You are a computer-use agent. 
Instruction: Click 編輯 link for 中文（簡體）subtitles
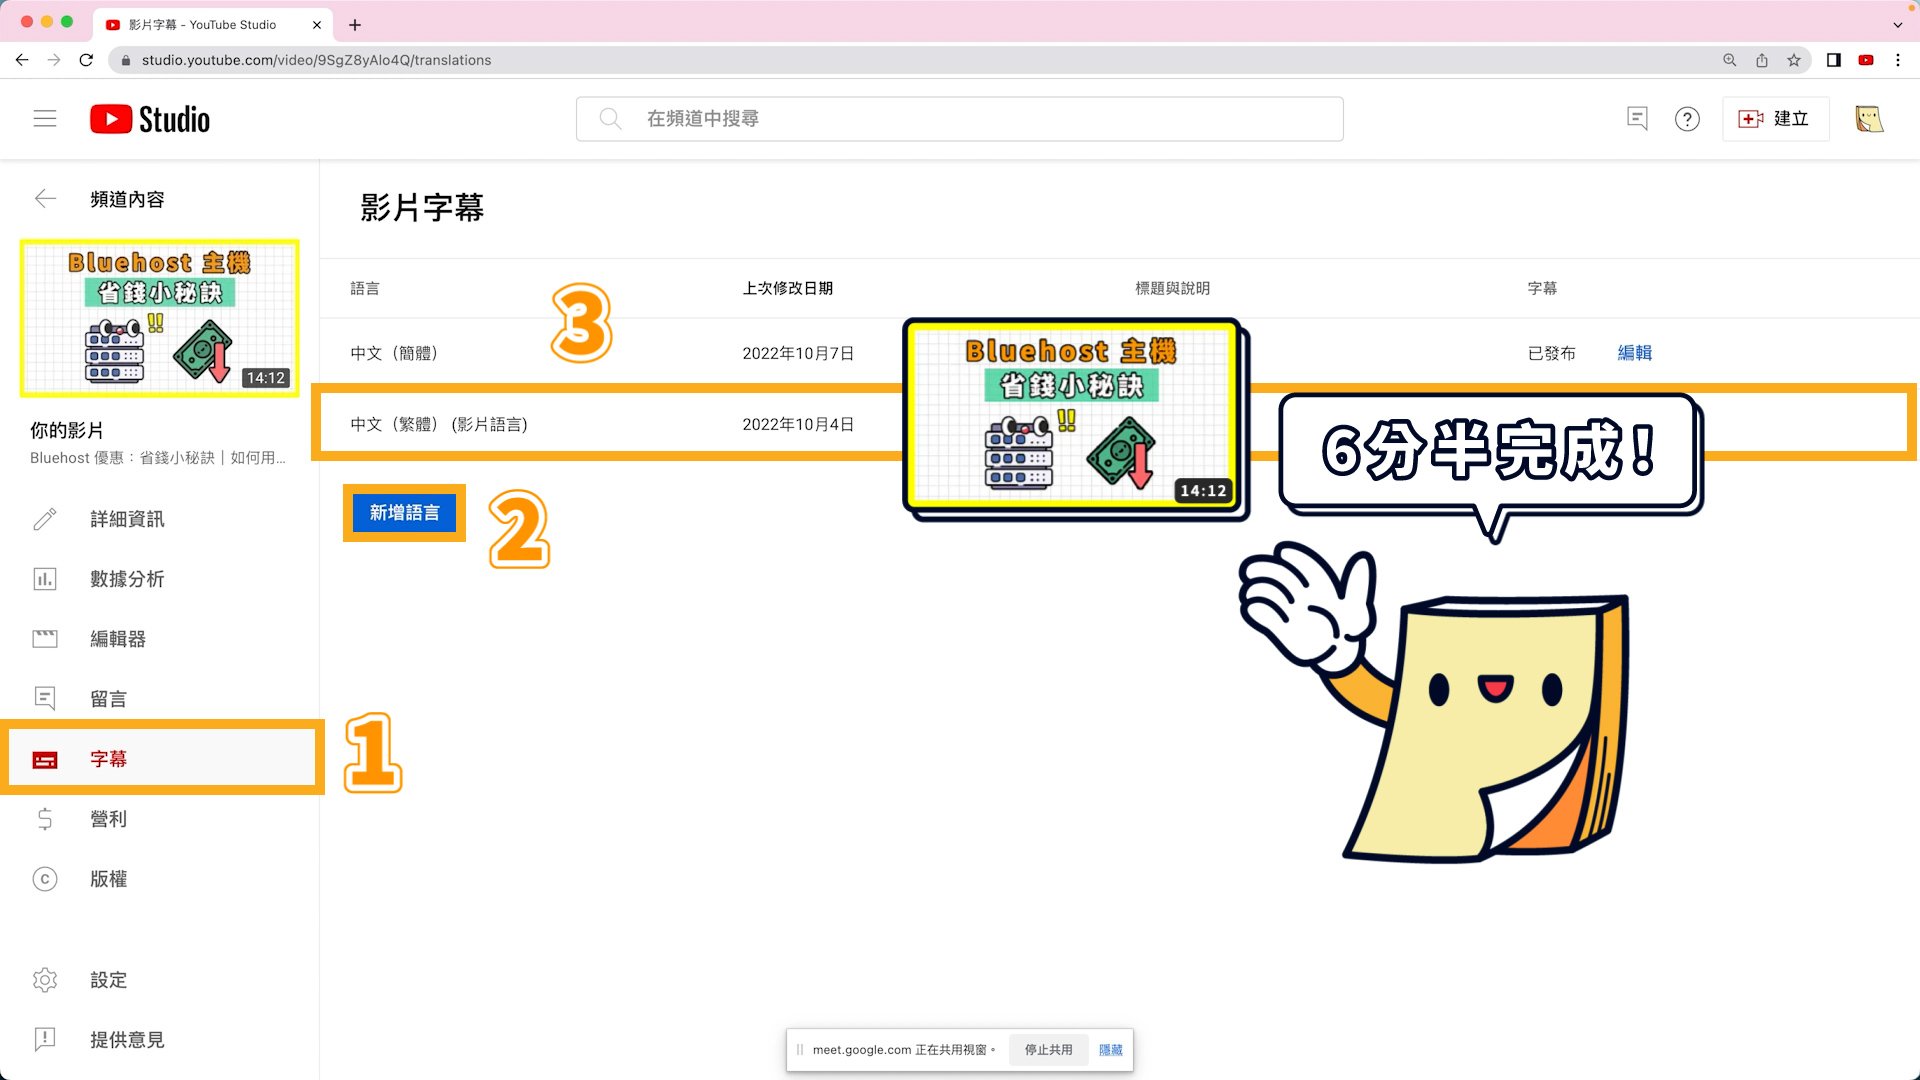(1635, 353)
